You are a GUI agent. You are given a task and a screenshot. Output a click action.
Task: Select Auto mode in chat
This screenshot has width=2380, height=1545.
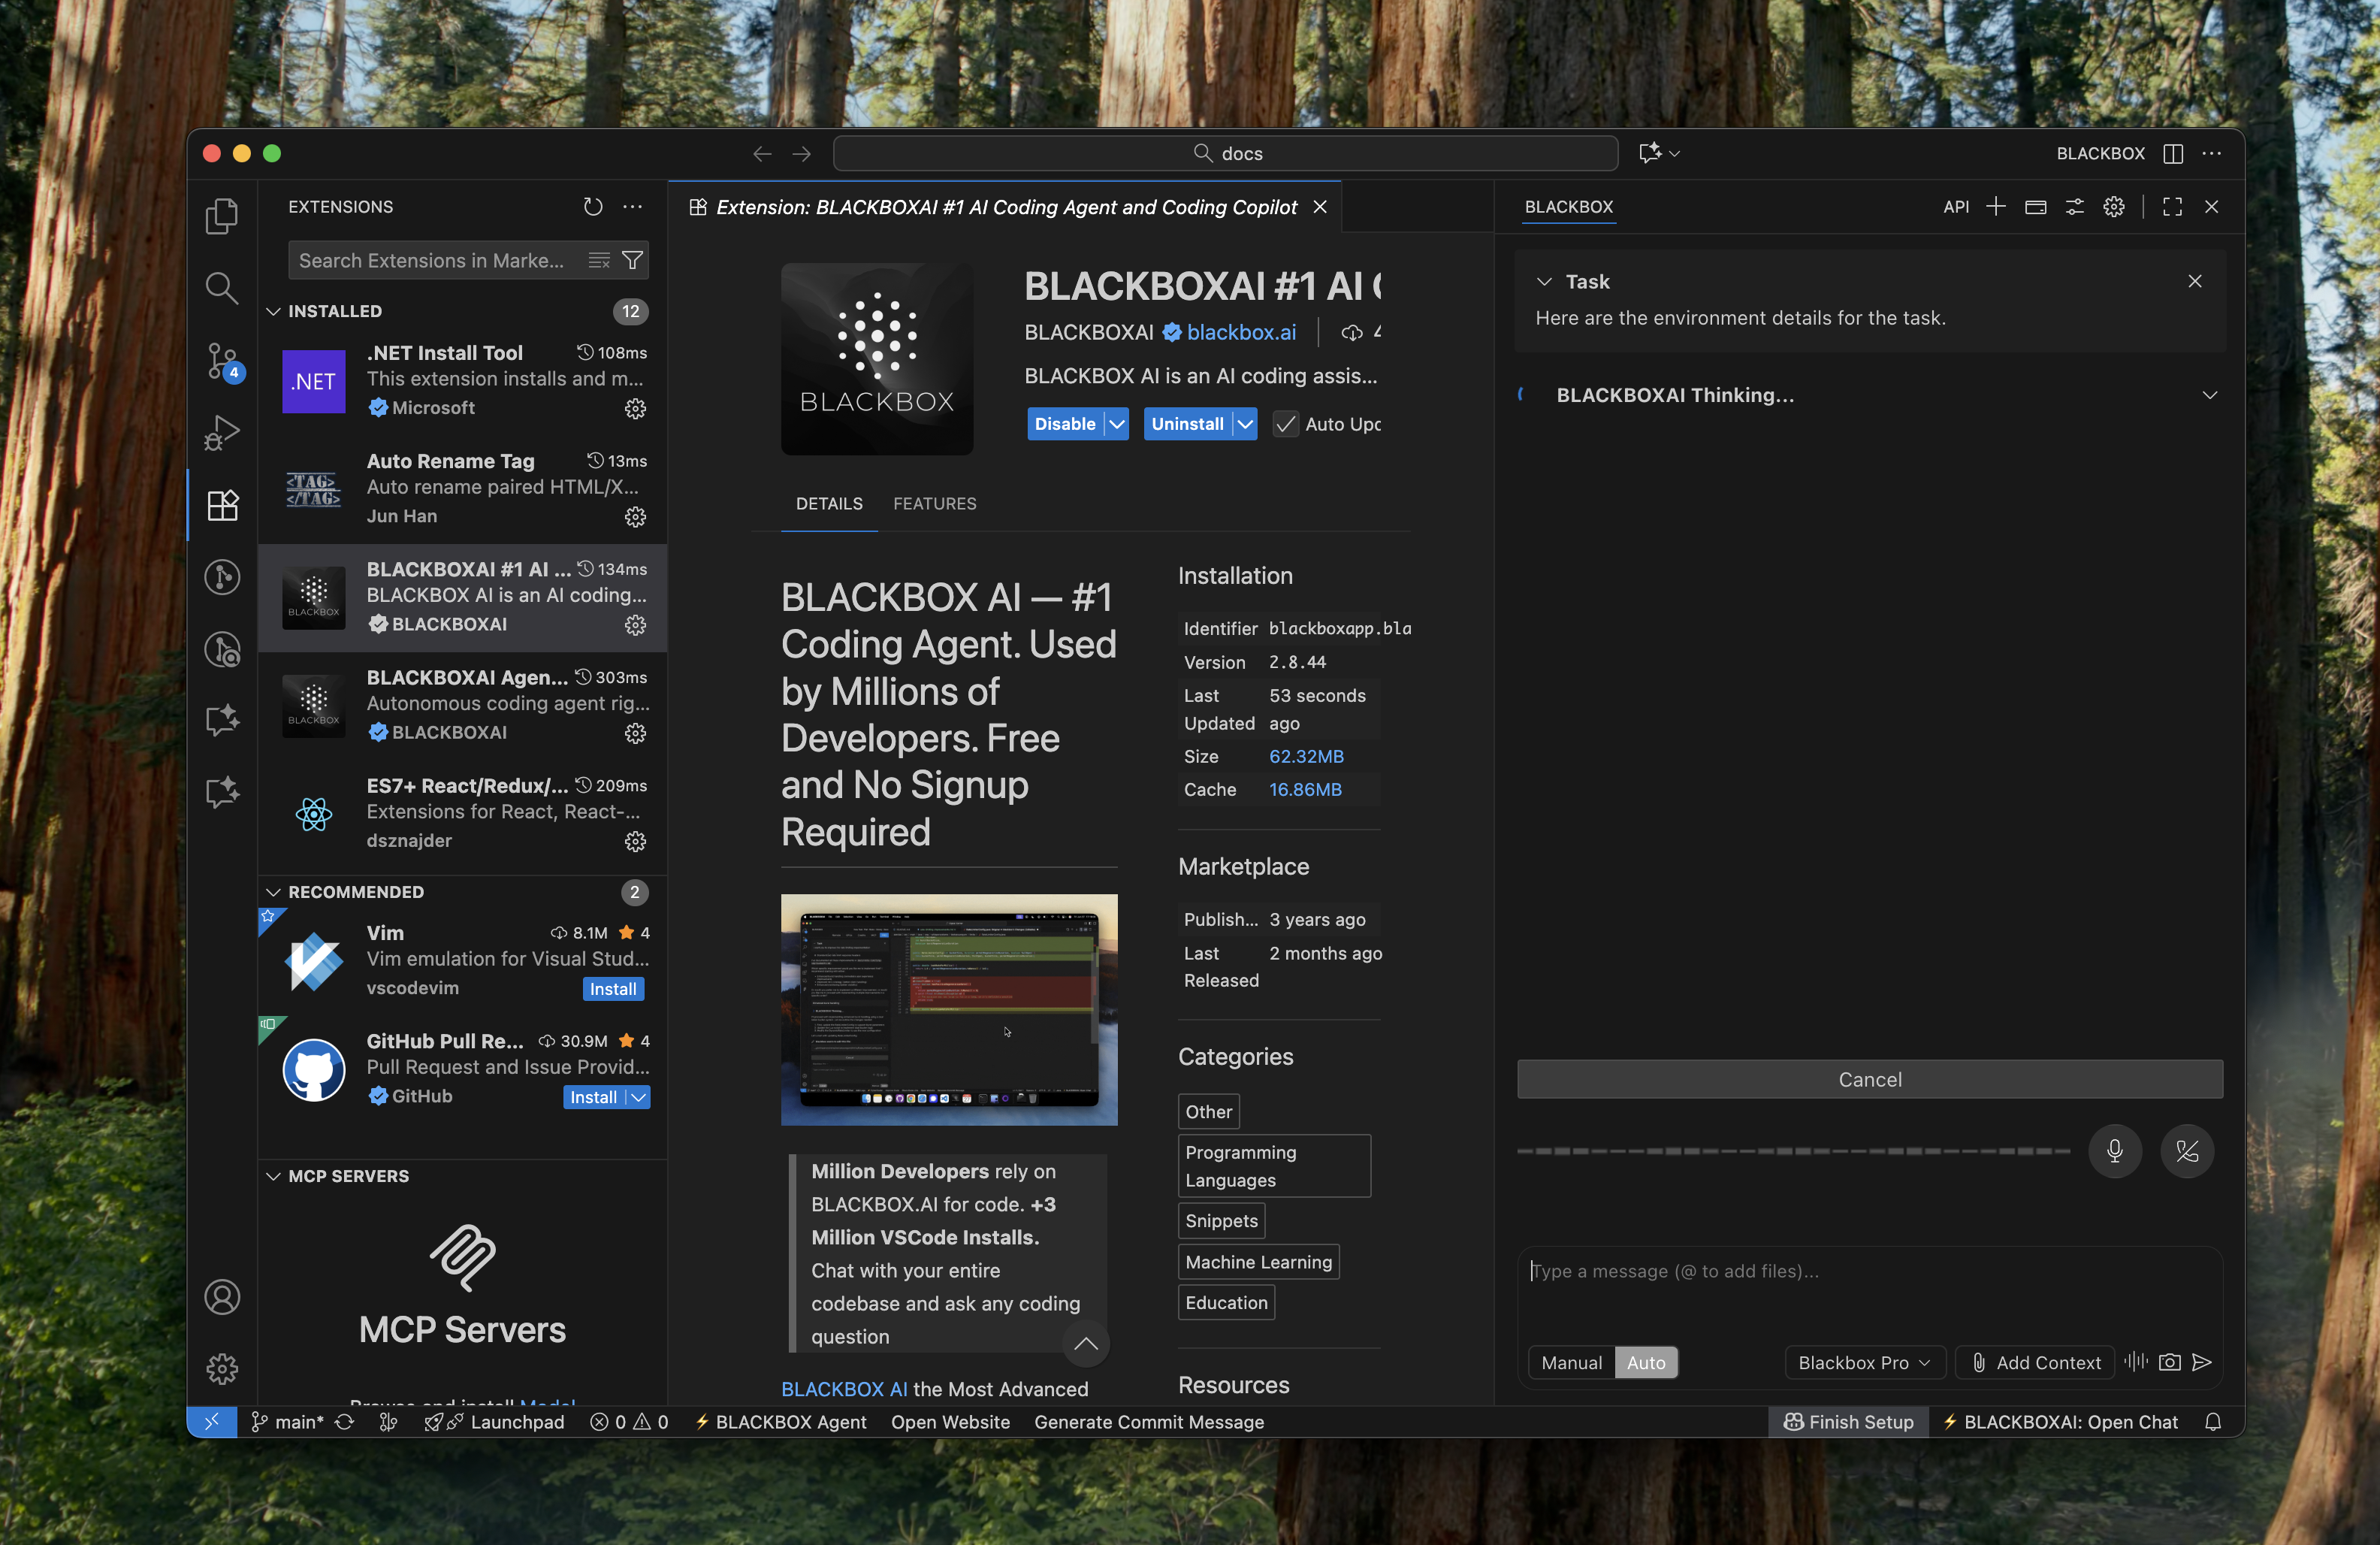tap(1646, 1362)
